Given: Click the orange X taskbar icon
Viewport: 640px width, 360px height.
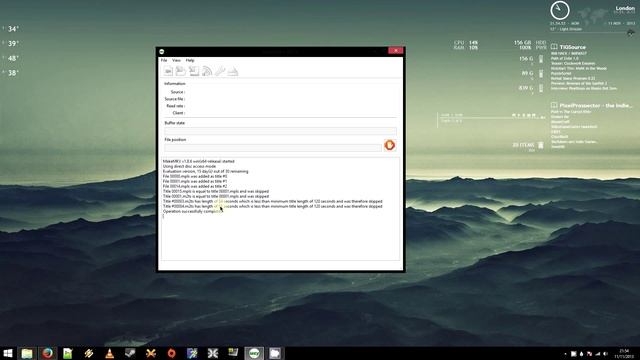Looking at the screenshot, I should coord(151,353).
